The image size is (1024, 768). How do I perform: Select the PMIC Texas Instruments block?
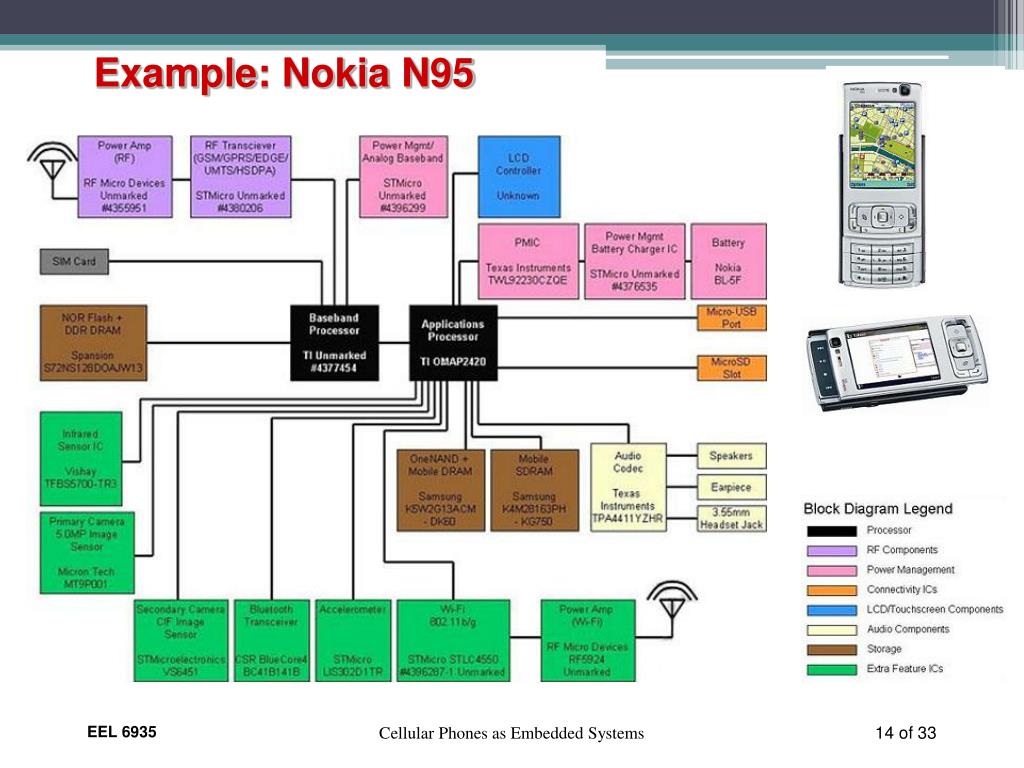click(528, 261)
